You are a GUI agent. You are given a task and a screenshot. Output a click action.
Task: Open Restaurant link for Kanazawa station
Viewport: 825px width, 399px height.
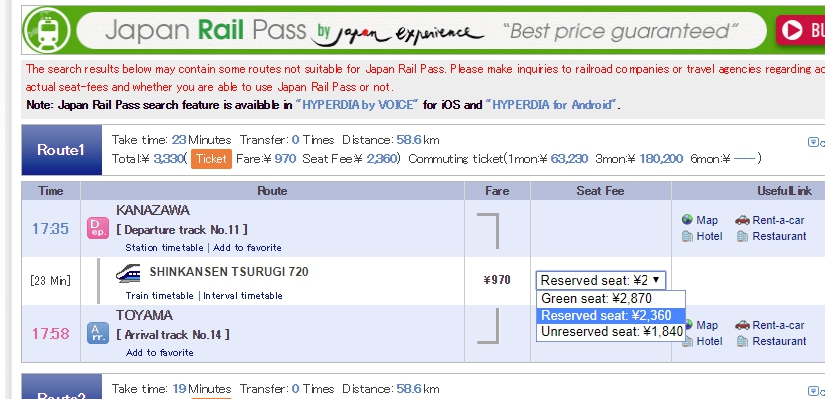coord(771,236)
